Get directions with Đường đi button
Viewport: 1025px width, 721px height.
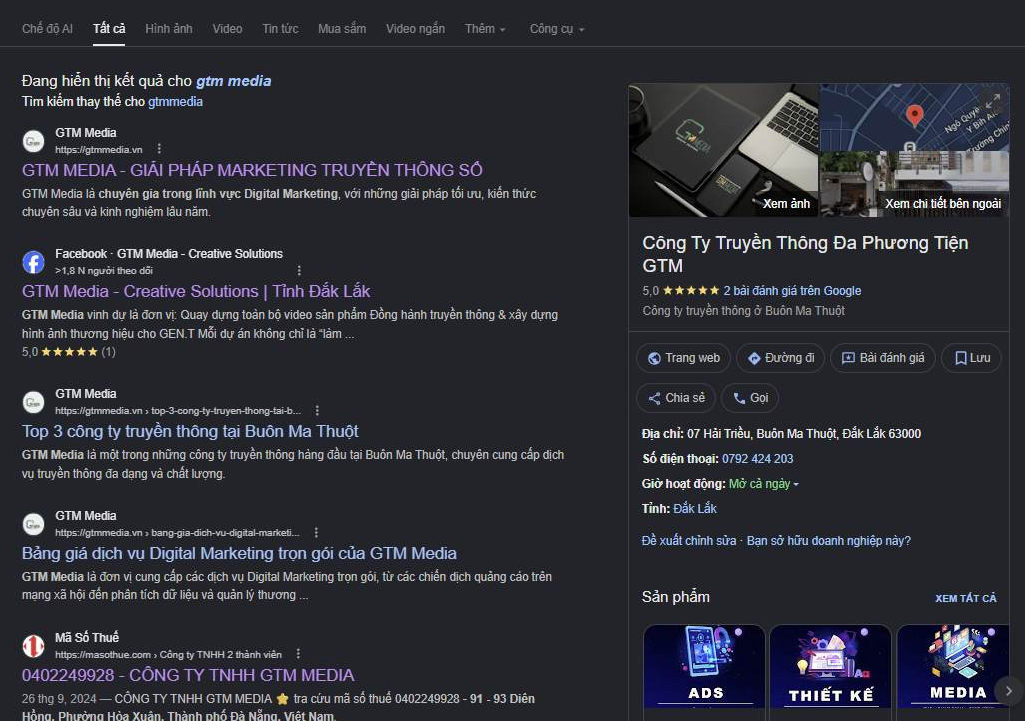coord(781,358)
